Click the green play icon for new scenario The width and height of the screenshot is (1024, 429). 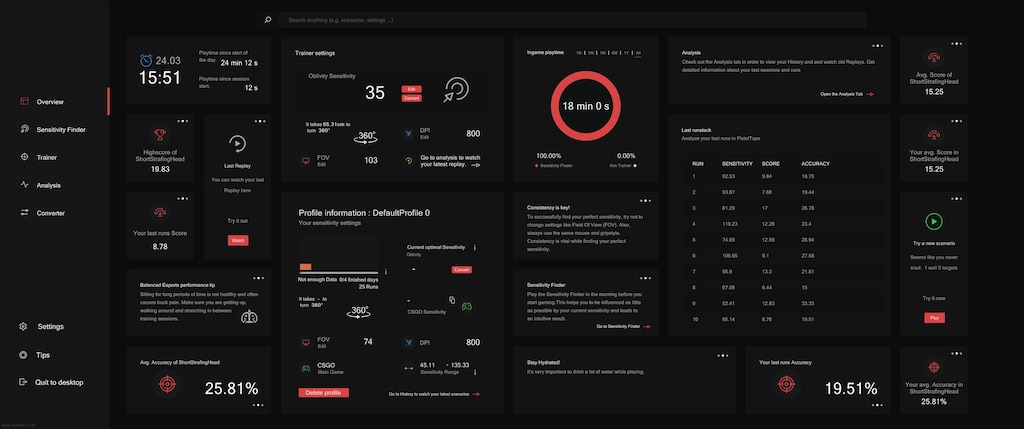coord(934,221)
